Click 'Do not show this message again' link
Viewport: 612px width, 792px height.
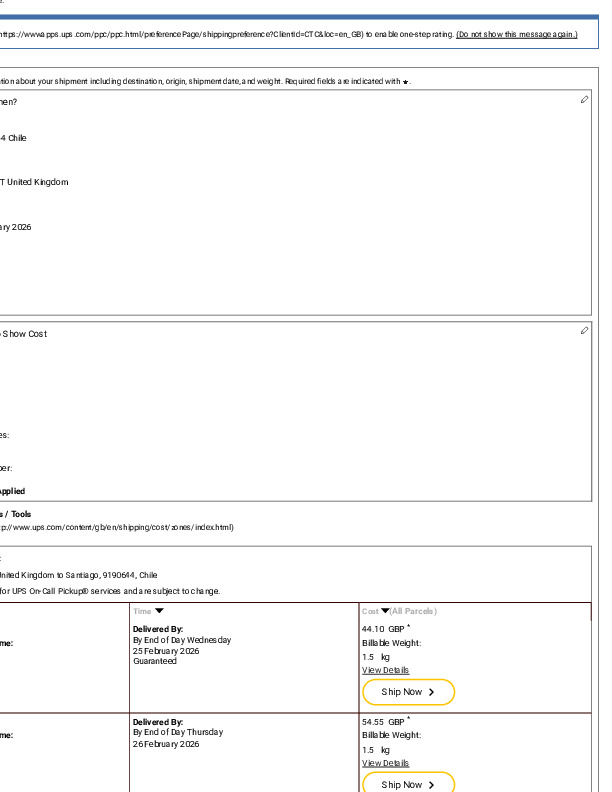516,34
